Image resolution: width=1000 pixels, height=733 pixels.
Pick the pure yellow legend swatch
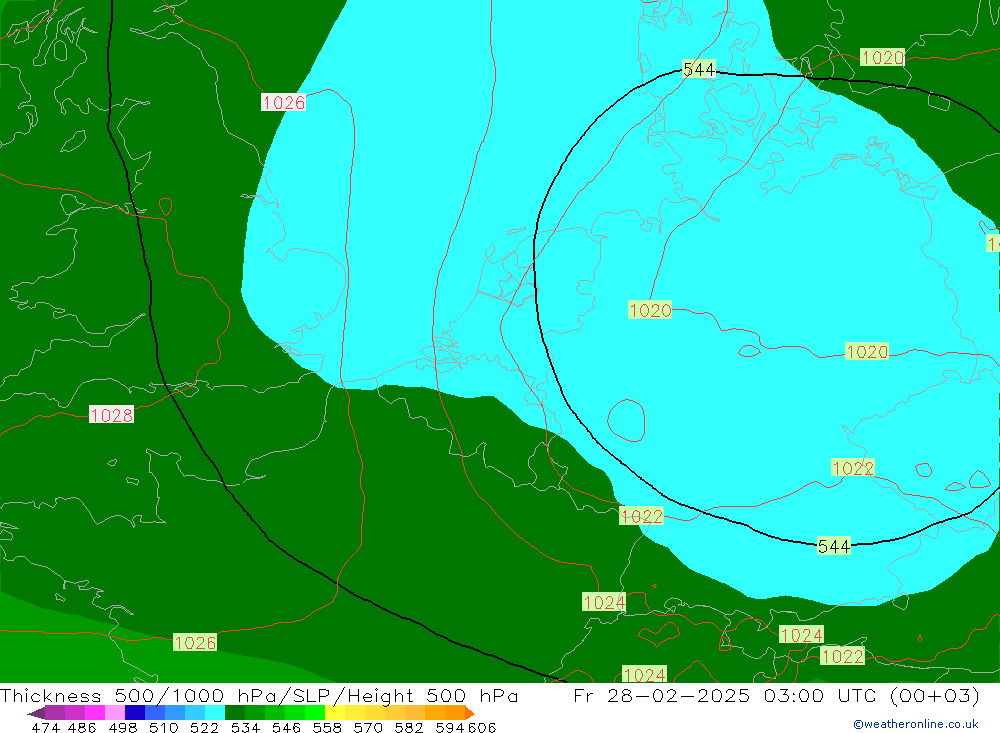335,713
